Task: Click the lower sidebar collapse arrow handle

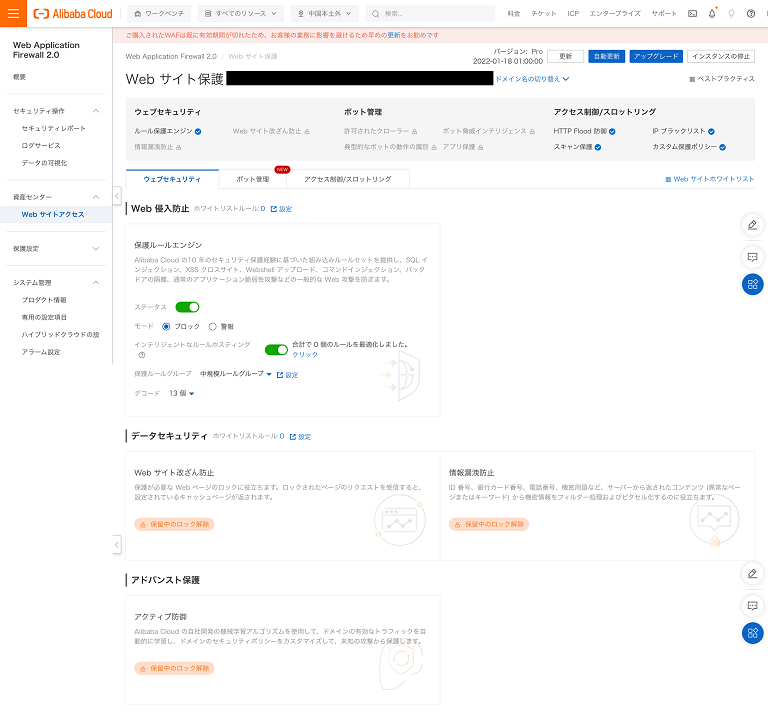Action: tap(117, 544)
